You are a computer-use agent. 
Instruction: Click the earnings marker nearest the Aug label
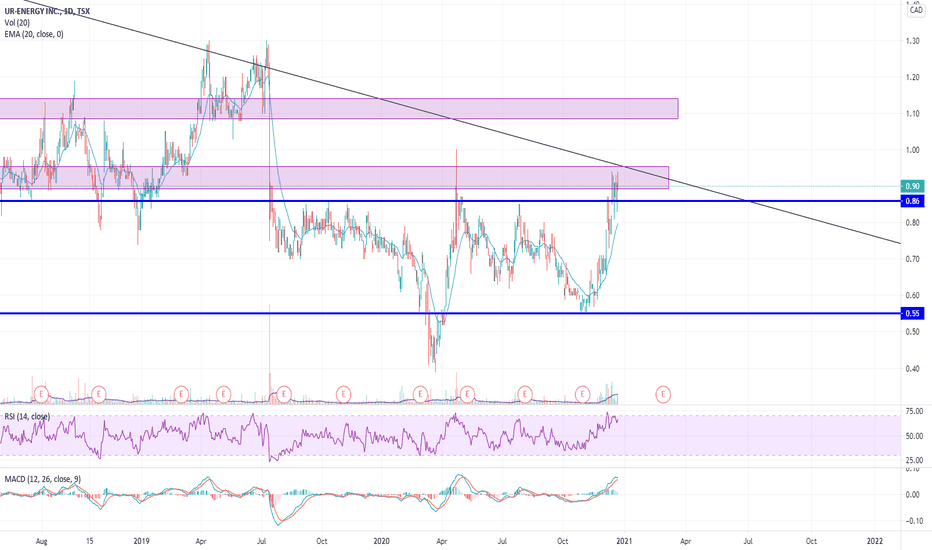[x=42, y=394]
